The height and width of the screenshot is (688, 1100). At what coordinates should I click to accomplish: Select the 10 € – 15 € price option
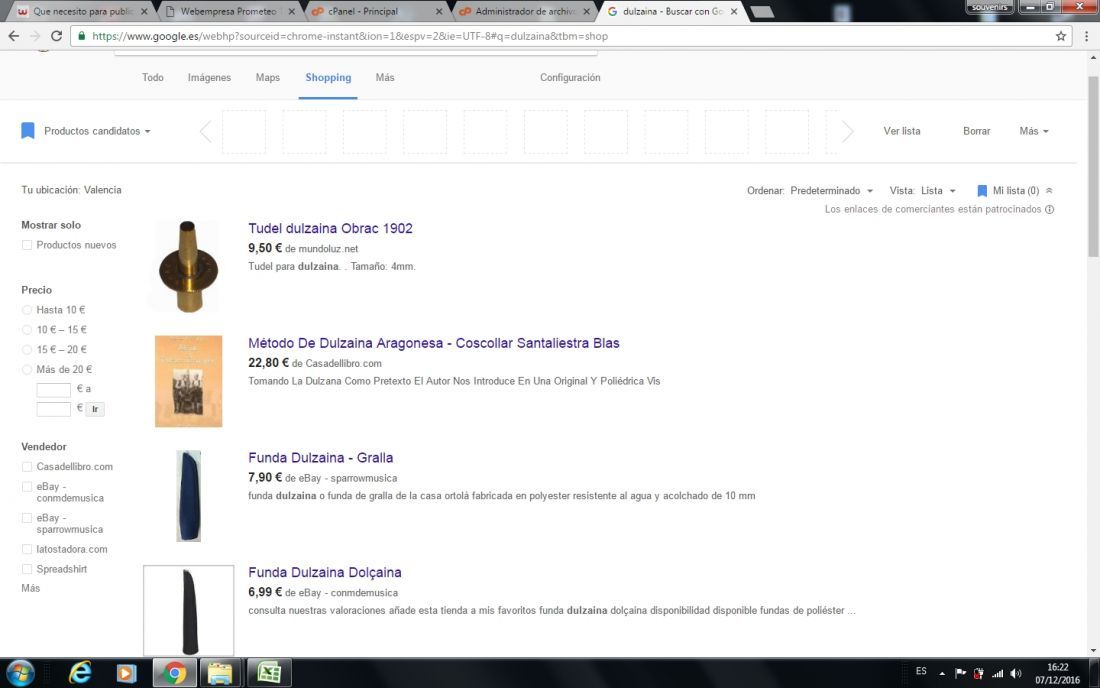27,330
